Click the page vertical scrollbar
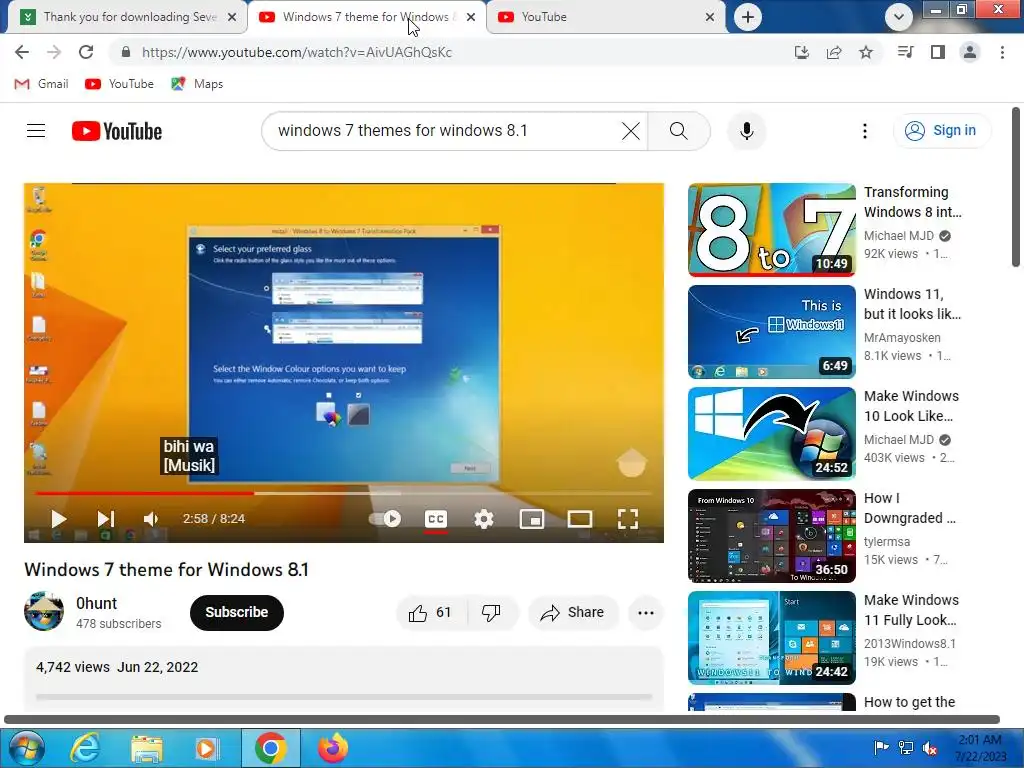 coord(1016,187)
